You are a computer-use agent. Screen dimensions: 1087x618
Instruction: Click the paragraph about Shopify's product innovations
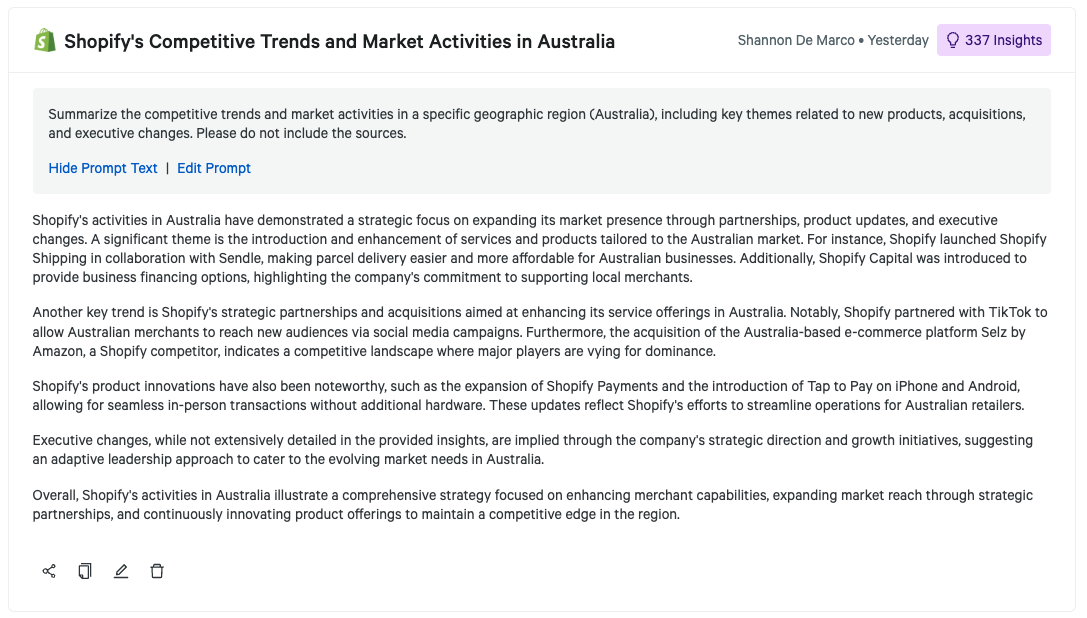pos(539,395)
